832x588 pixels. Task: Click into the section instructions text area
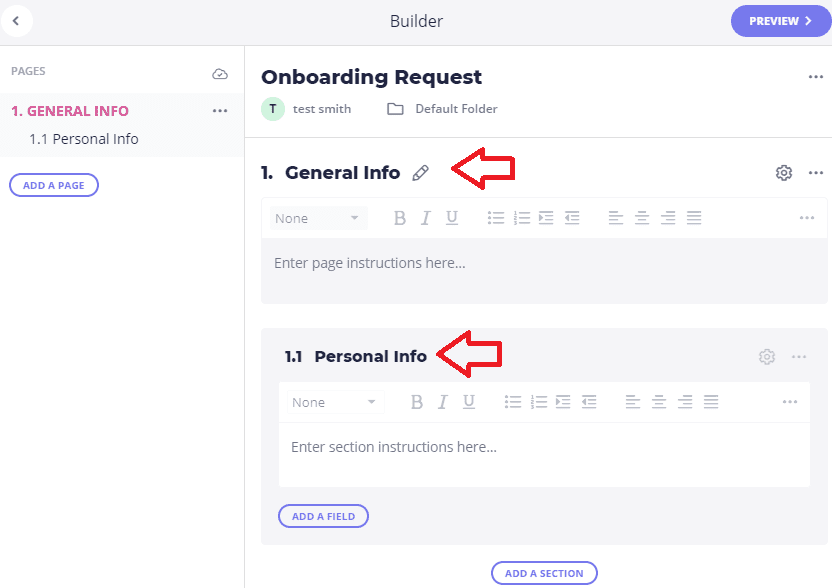point(544,455)
